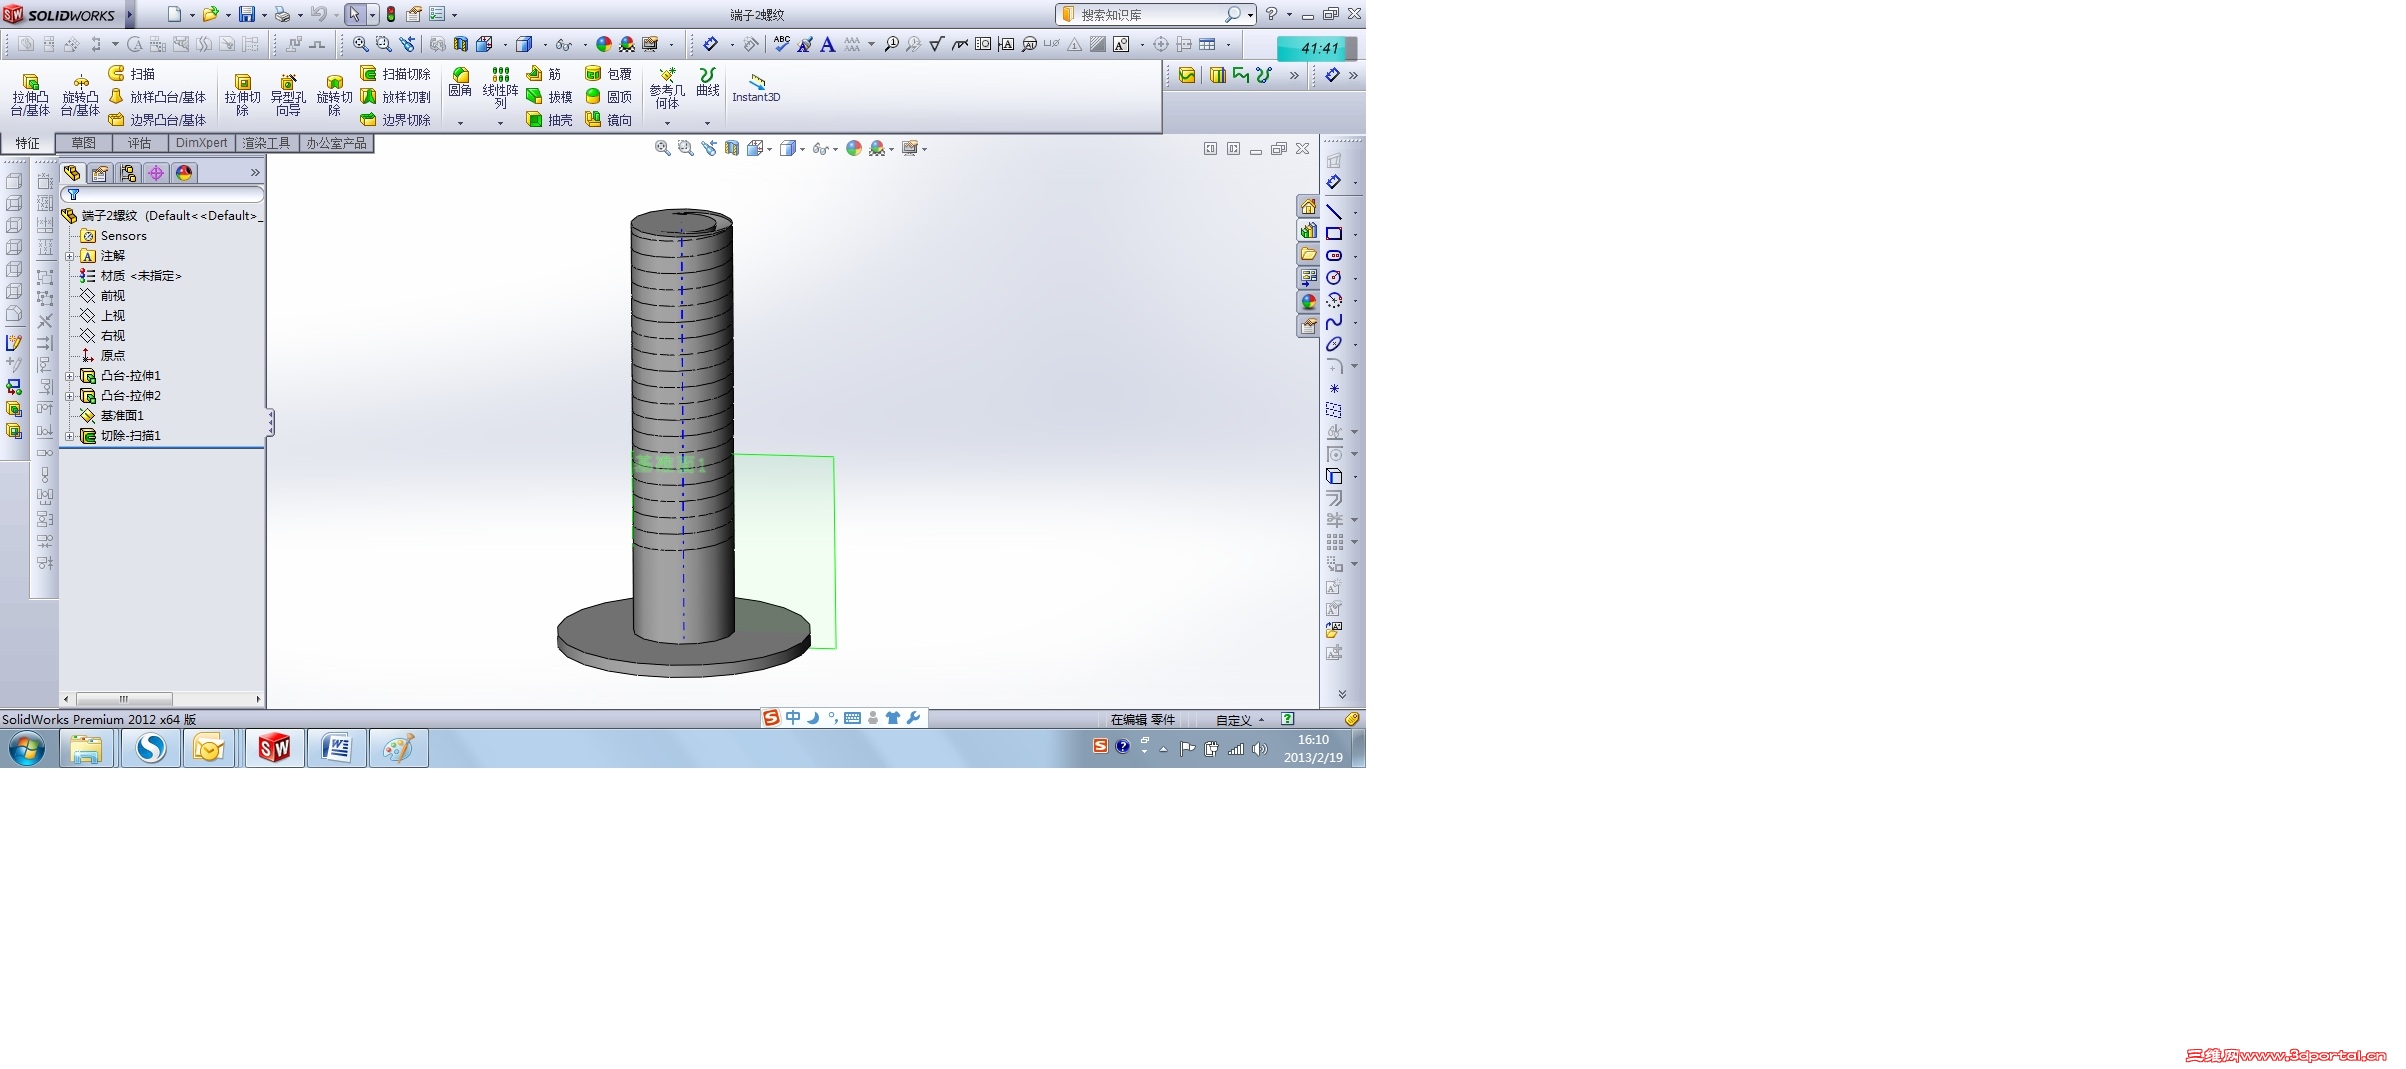Open the 渲染工具 render tools tab

click(x=266, y=143)
